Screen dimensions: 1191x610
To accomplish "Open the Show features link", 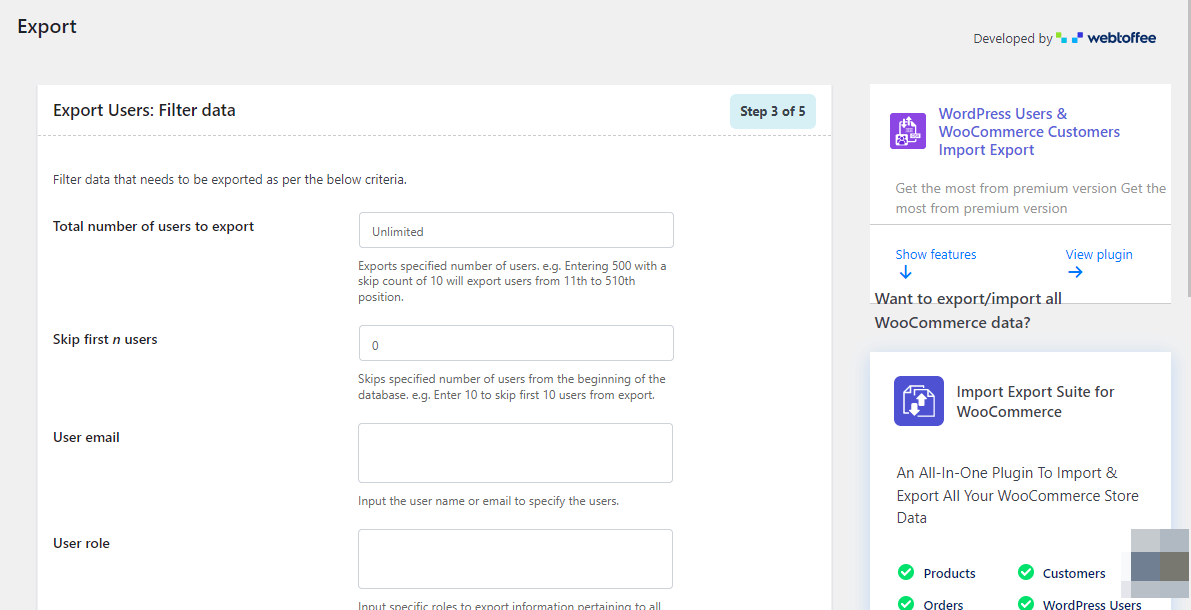I will (936, 254).
